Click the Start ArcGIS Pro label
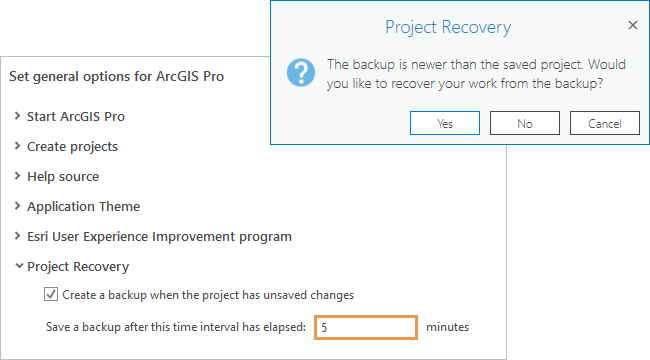 76,117
